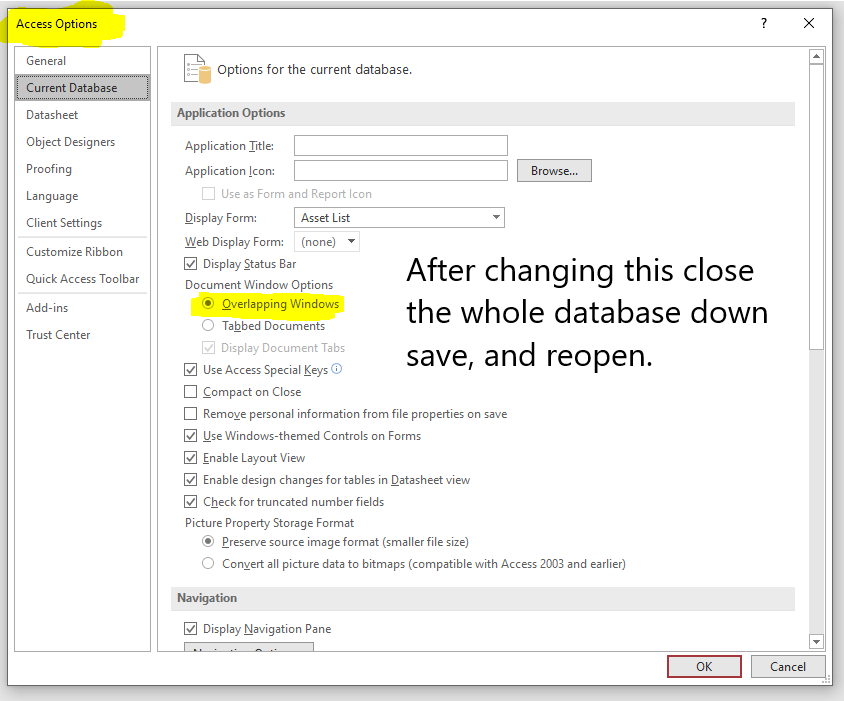Open the General options category
The width and height of the screenshot is (844, 701).
tap(82, 61)
